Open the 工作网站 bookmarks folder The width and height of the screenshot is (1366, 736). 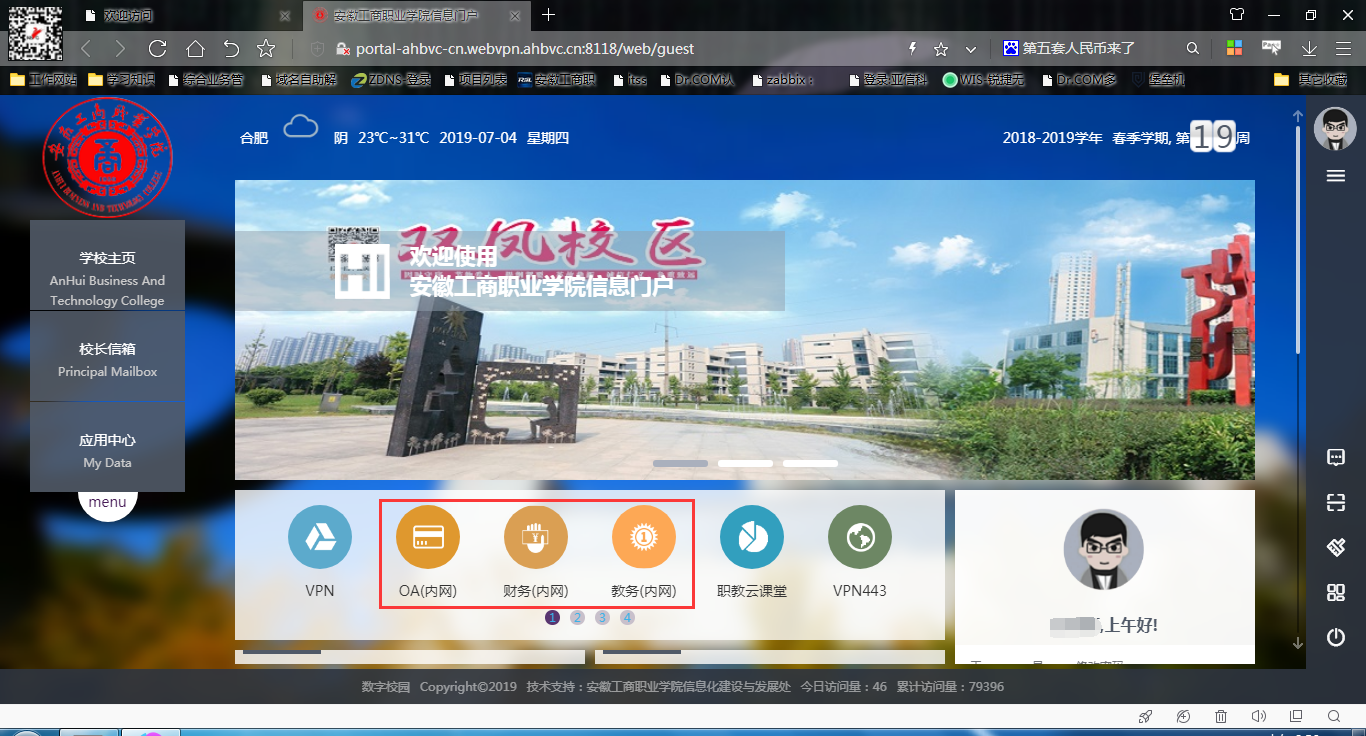(43, 79)
